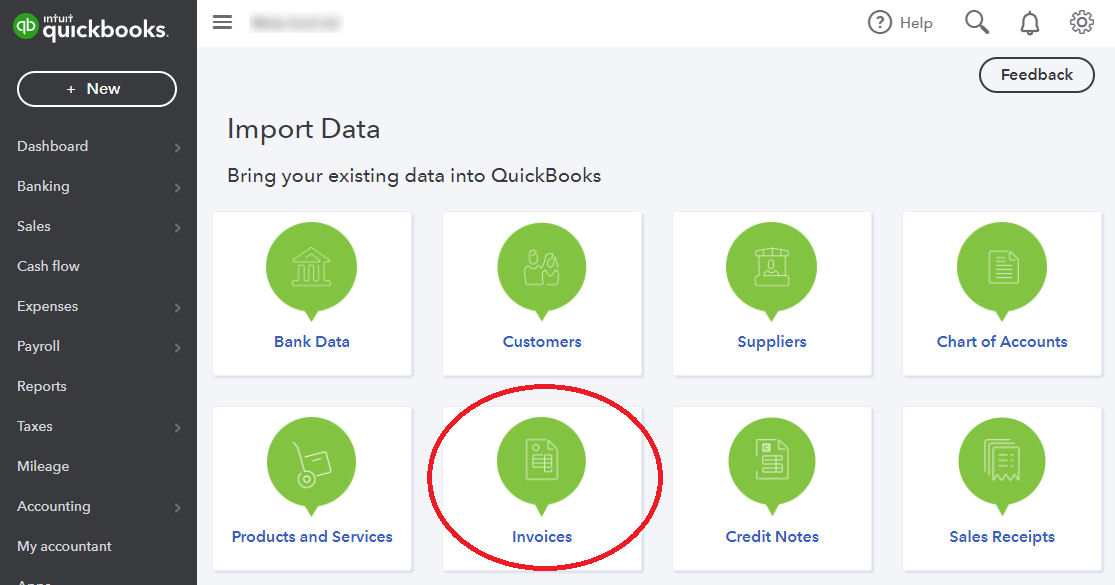This screenshot has height=585, width=1115.
Task: Open Cash flow in the sidebar
Action: (x=48, y=266)
